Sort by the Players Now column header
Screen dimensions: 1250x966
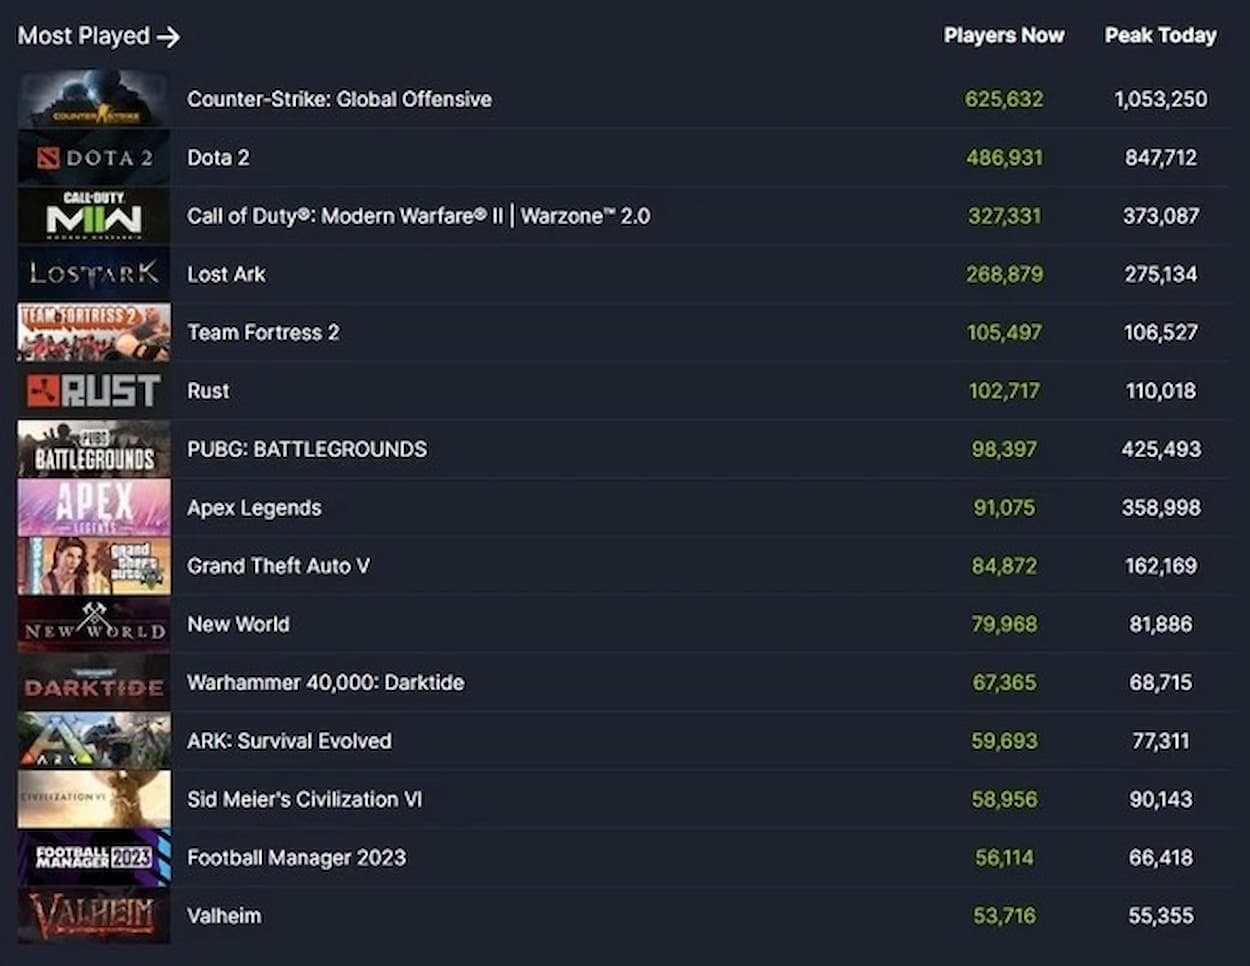tap(1004, 36)
